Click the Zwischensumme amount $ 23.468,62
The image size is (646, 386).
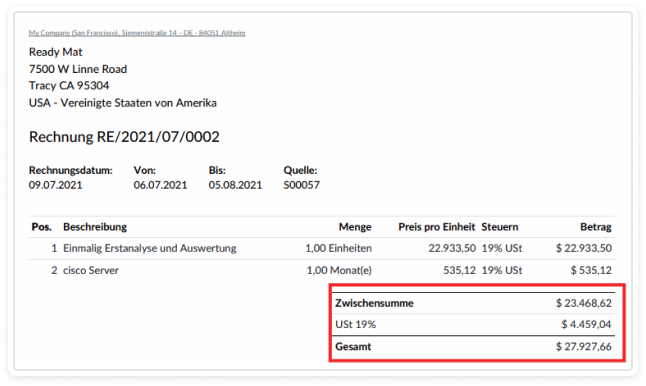[x=584, y=303]
